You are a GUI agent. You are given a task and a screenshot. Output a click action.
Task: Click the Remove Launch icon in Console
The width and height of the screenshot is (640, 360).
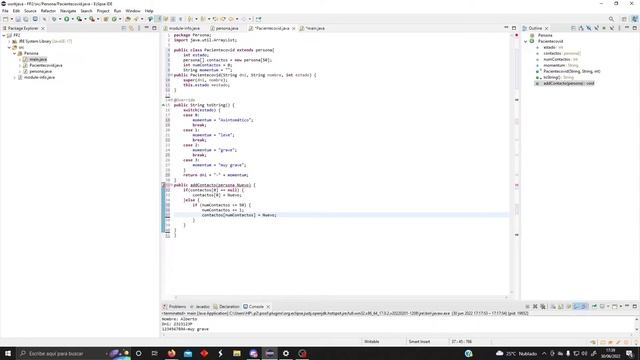point(535,306)
